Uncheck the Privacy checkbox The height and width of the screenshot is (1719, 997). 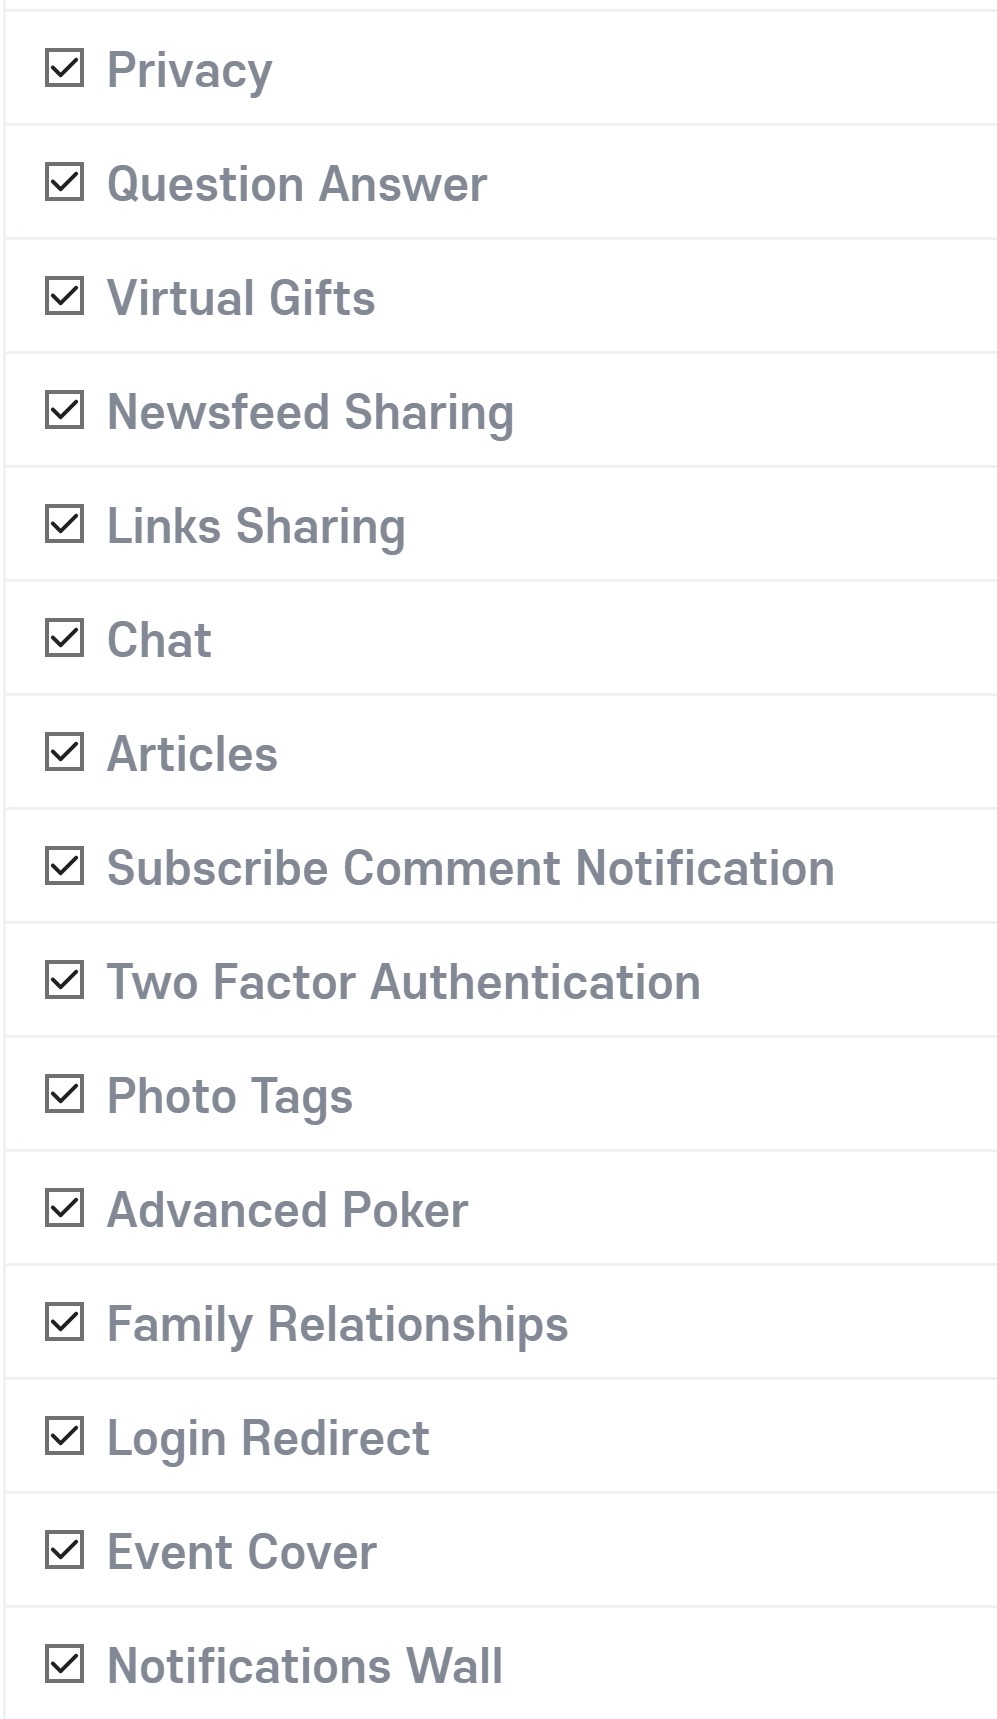click(x=64, y=69)
